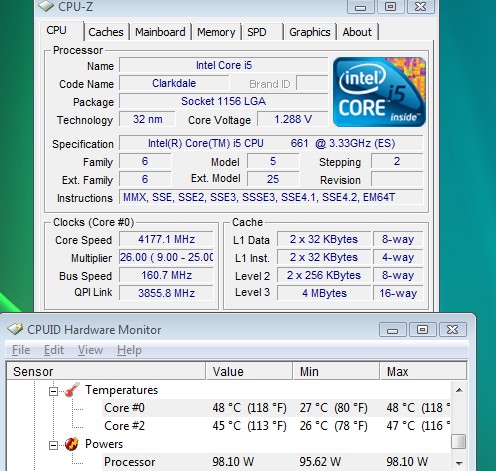Click the Bus Speed value 160.7 MHz

click(166, 275)
